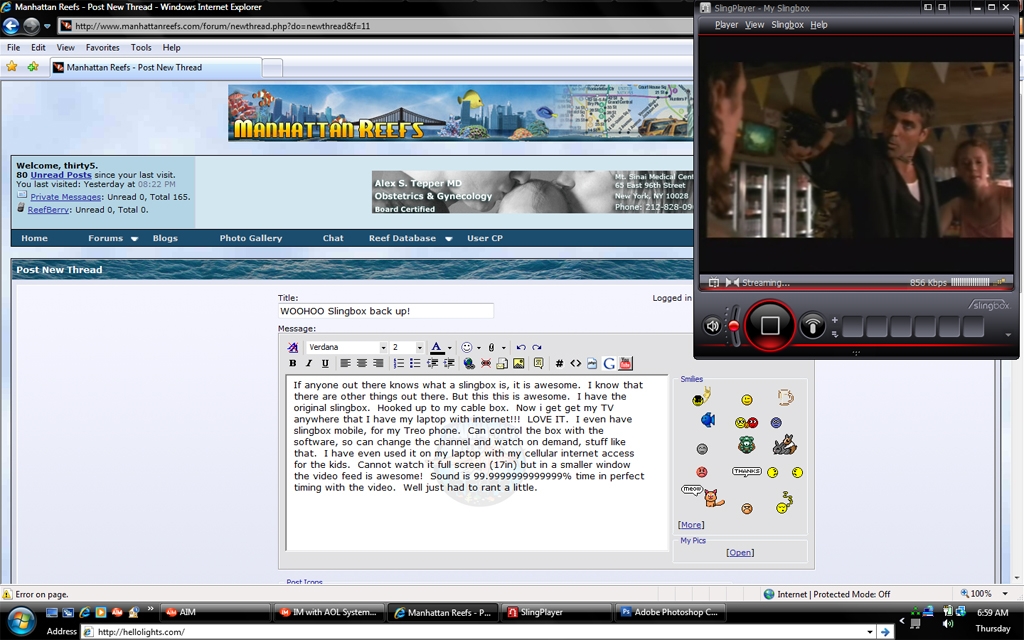Wrap selection in quote tags
Viewport: 1024px width, 640px height.
pyautogui.click(x=539, y=363)
